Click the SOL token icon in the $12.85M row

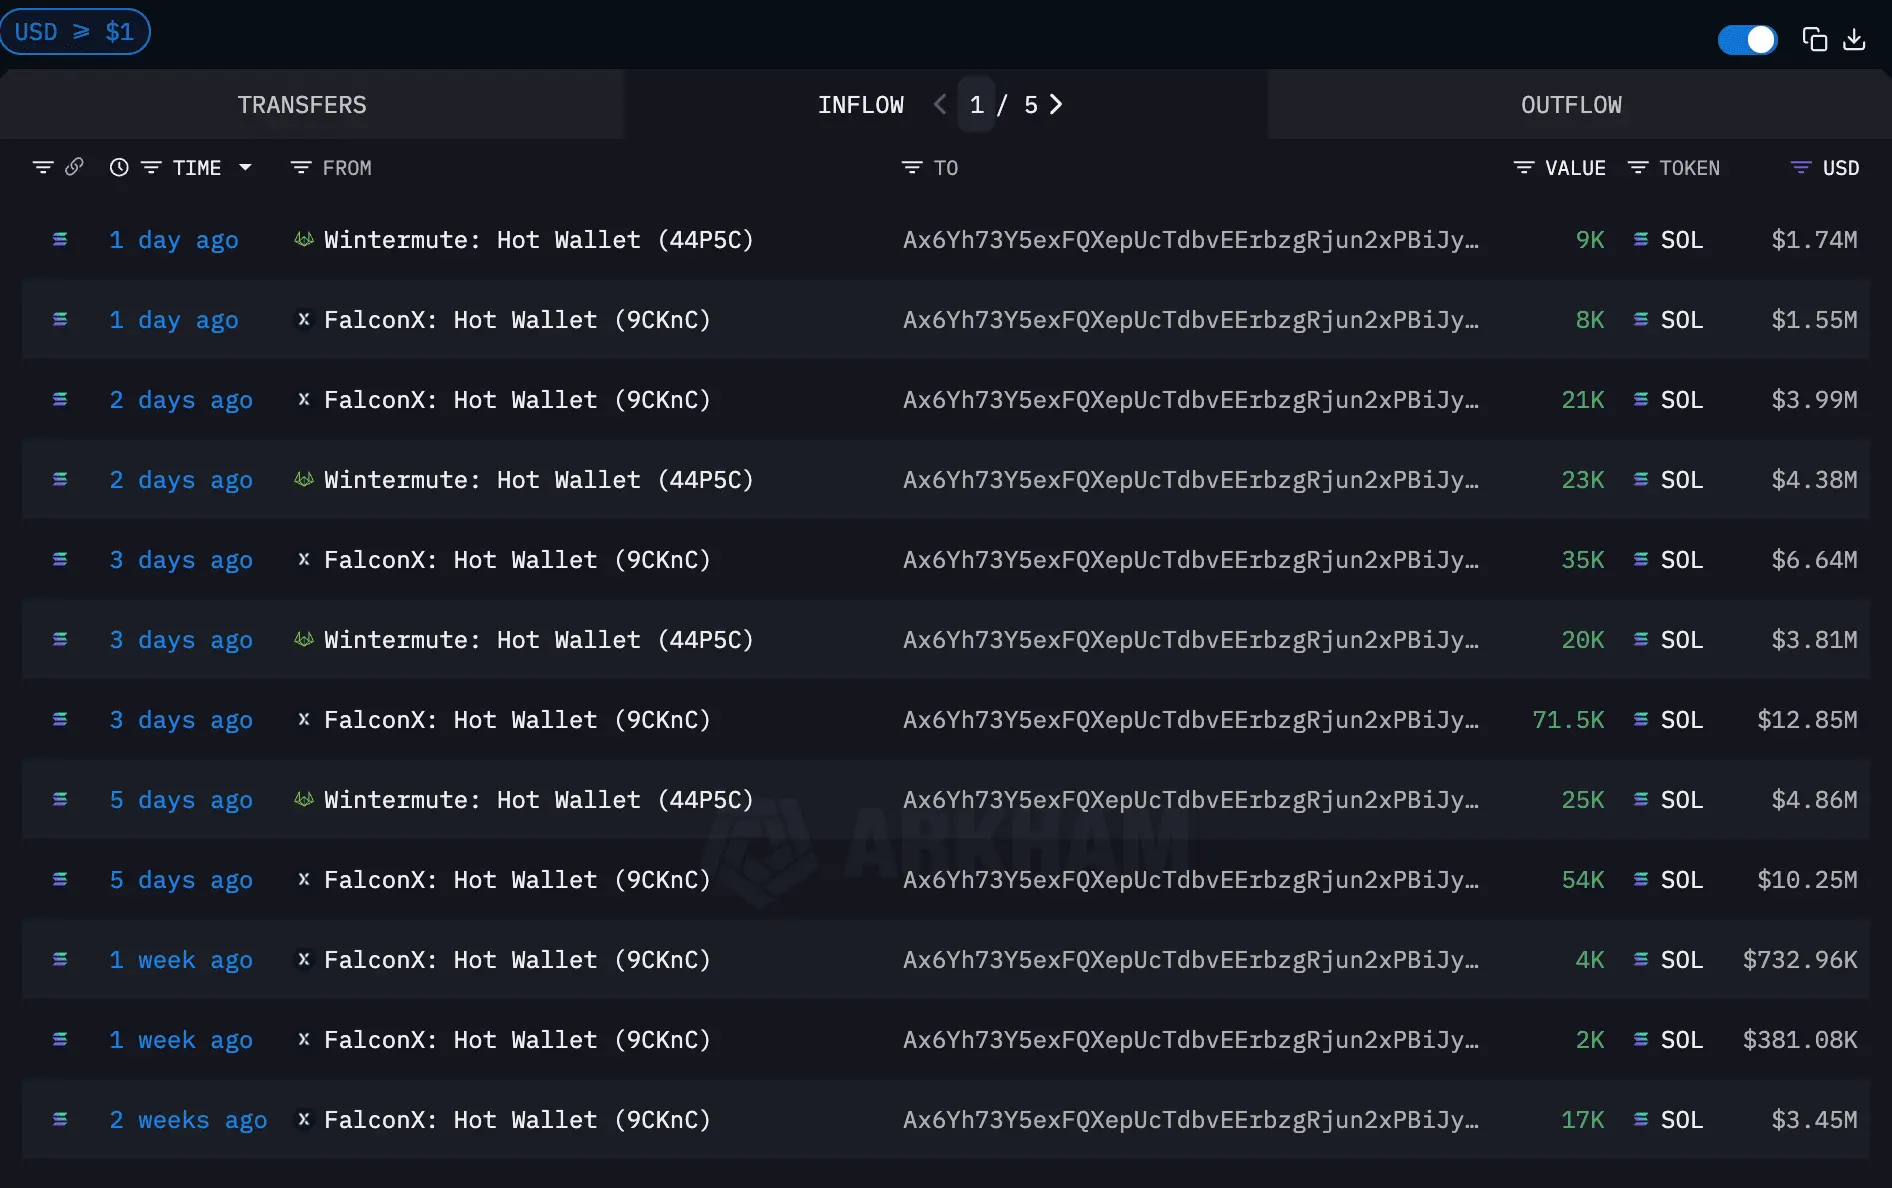click(x=1641, y=720)
